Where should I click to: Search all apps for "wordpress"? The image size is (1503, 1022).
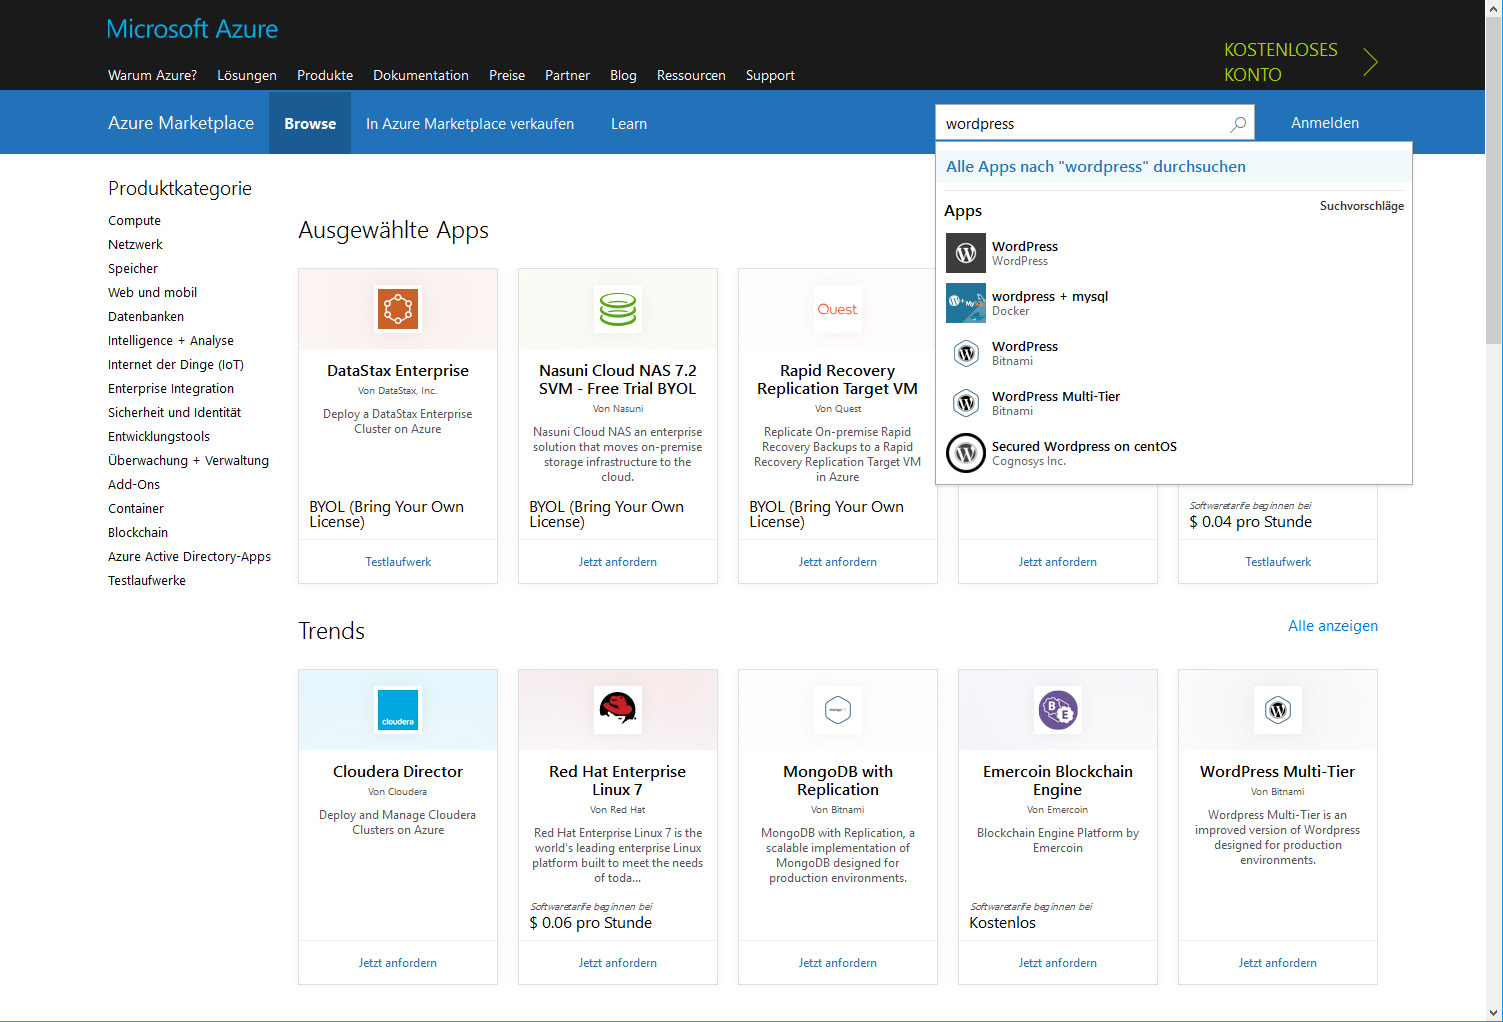1096,167
